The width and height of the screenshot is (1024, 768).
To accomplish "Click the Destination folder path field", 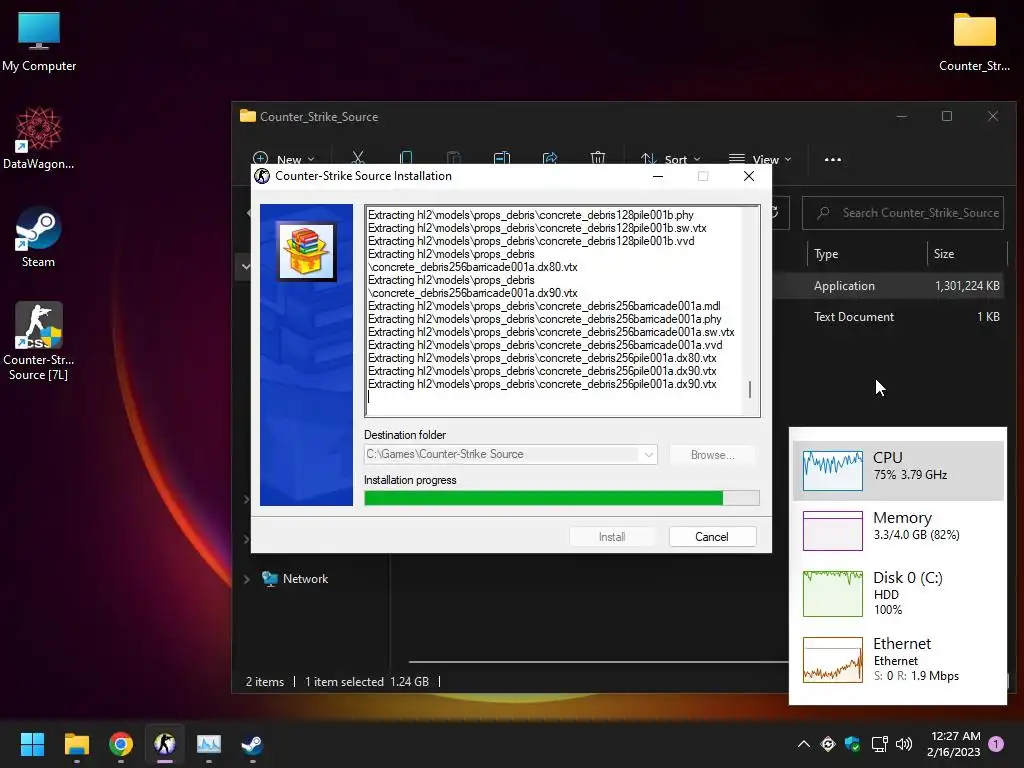I will (510, 455).
